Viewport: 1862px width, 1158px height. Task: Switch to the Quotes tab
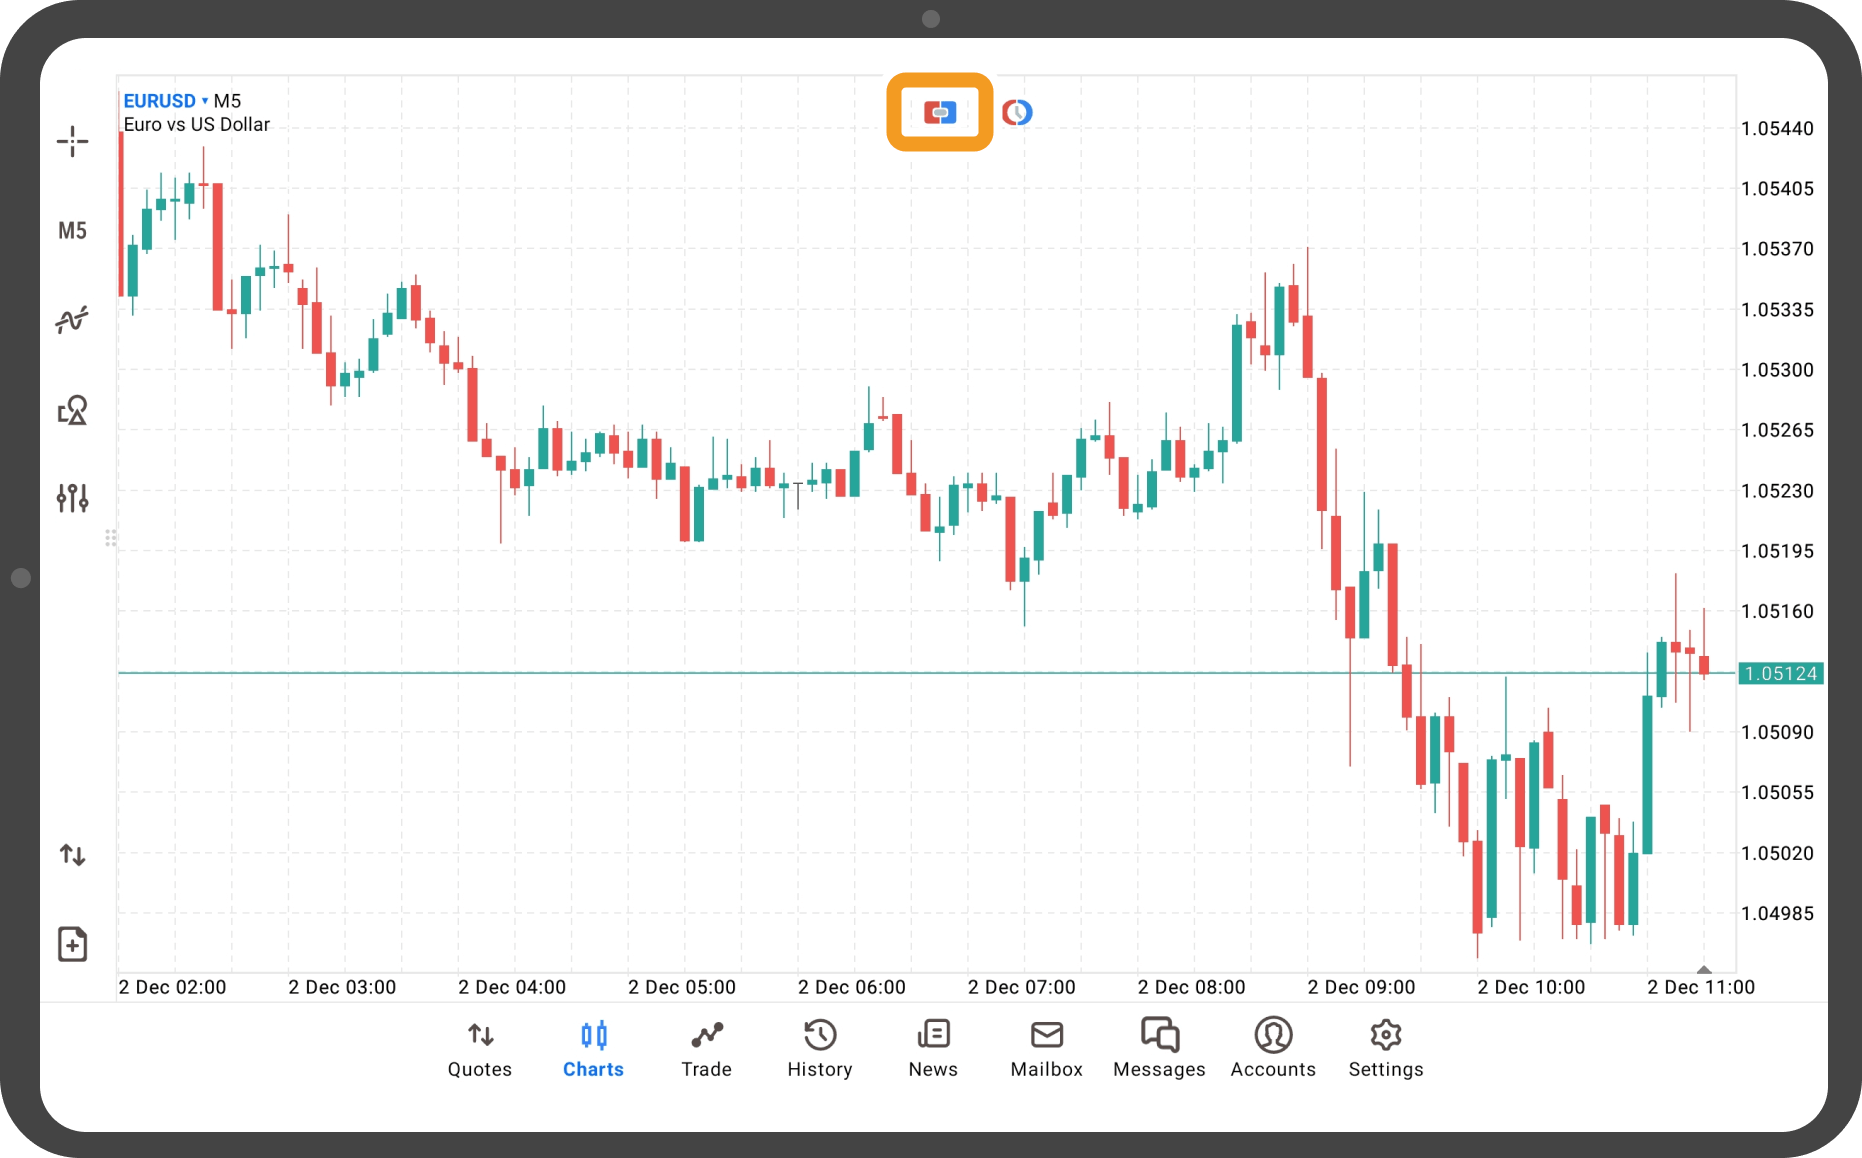[x=480, y=1049]
